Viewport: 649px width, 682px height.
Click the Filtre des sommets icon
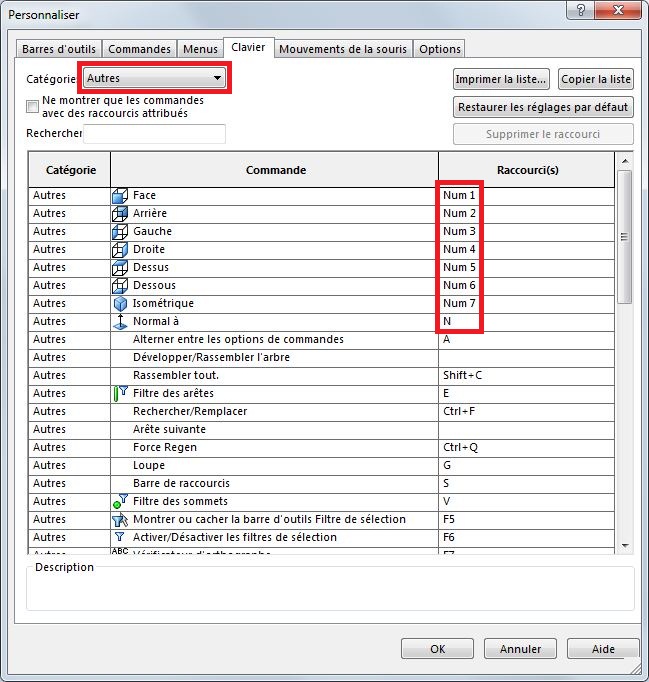coord(120,502)
